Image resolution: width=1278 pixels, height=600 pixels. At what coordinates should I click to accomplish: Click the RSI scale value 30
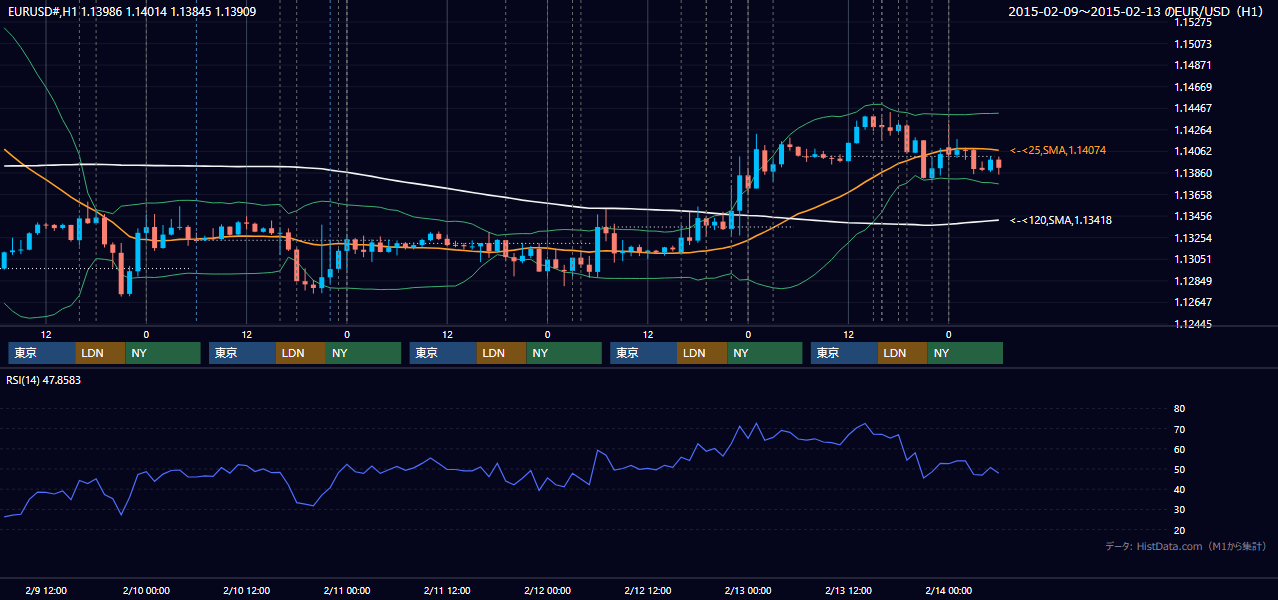point(1179,509)
